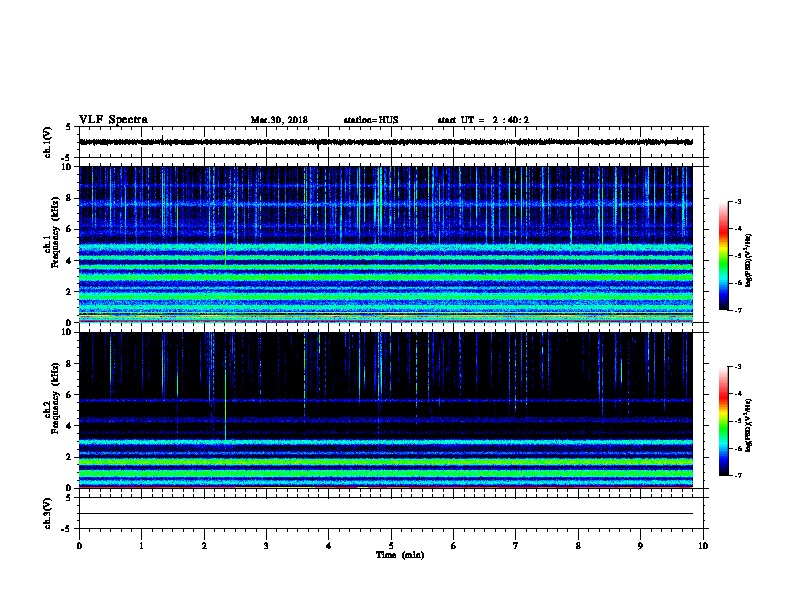Click the flat ch.3 voltage line
The height and width of the screenshot is (612, 792).
(x=386, y=514)
